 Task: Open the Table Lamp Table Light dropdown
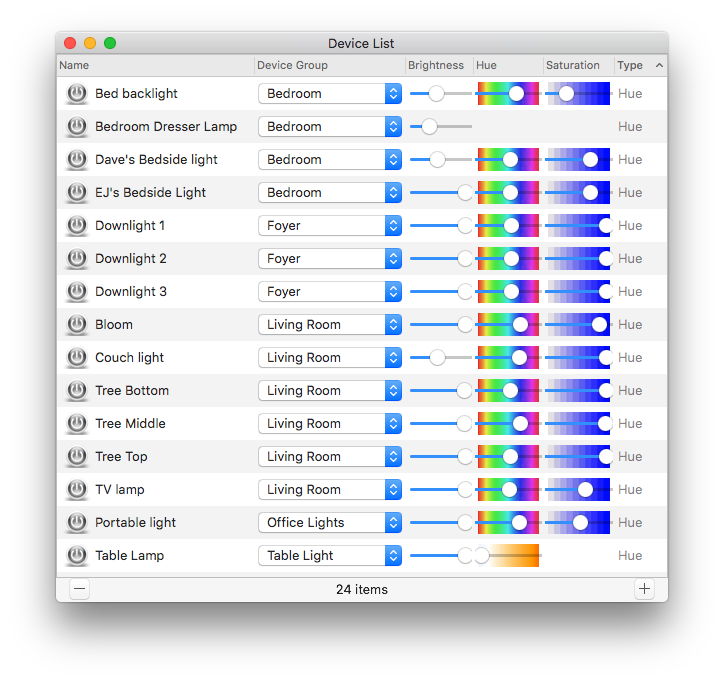pyautogui.click(x=330, y=556)
